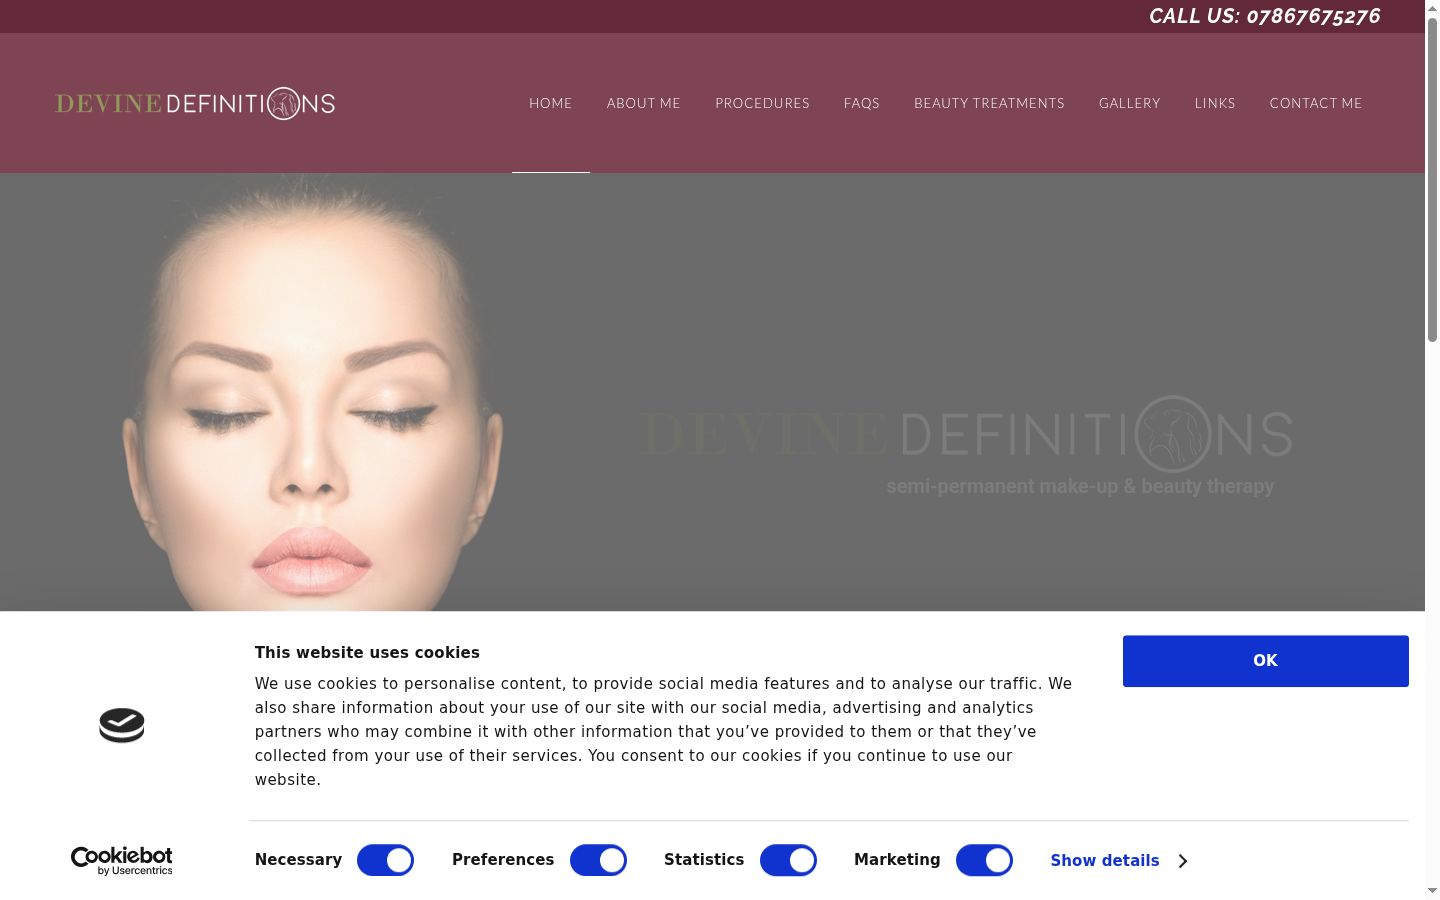The image size is (1440, 900).
Task: Open the Beauty Treatments menu
Action: 989,103
